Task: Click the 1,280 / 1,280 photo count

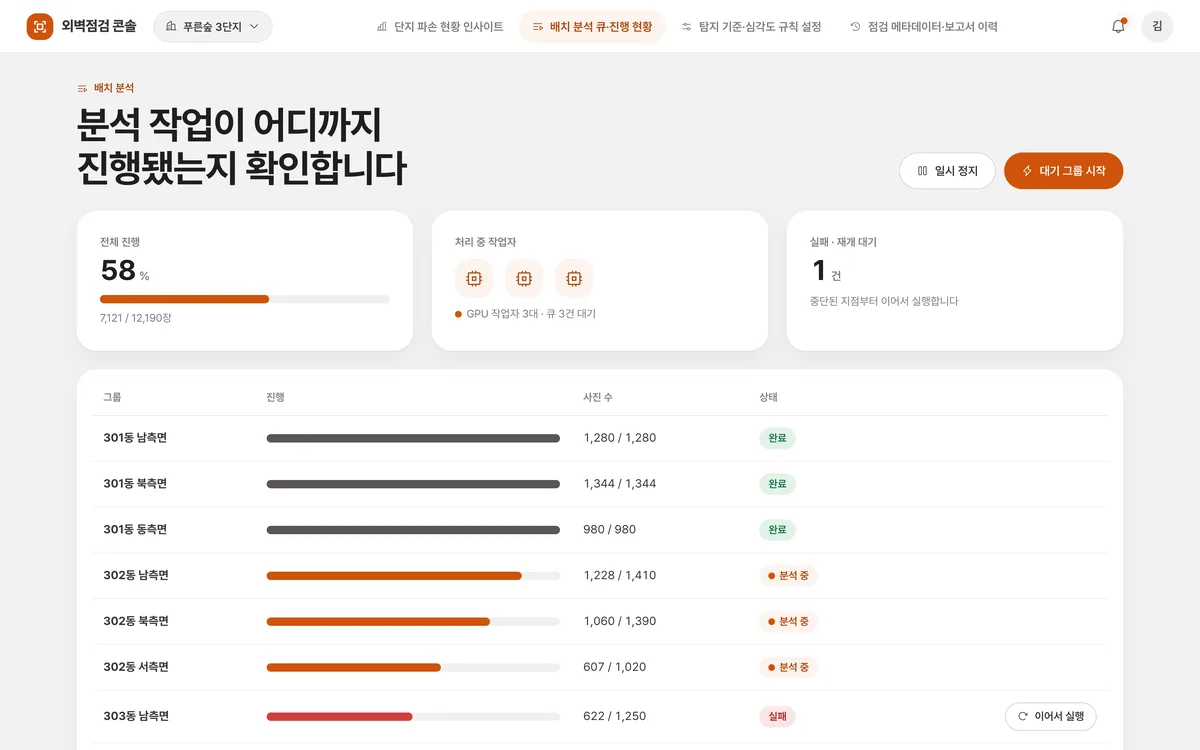Action: pos(620,438)
